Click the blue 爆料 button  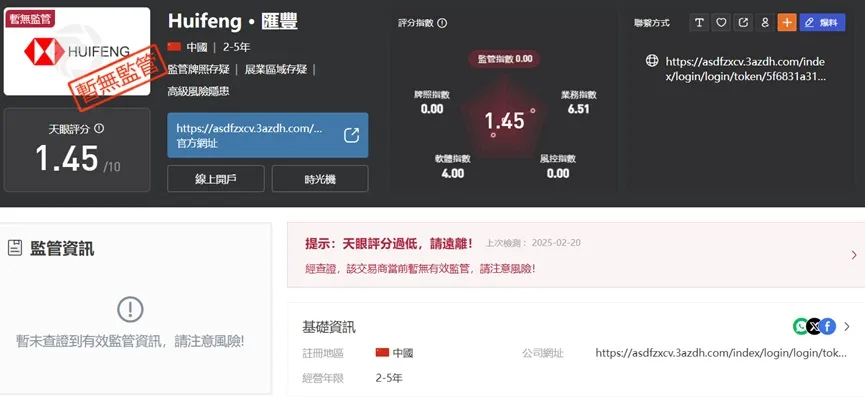coord(822,23)
